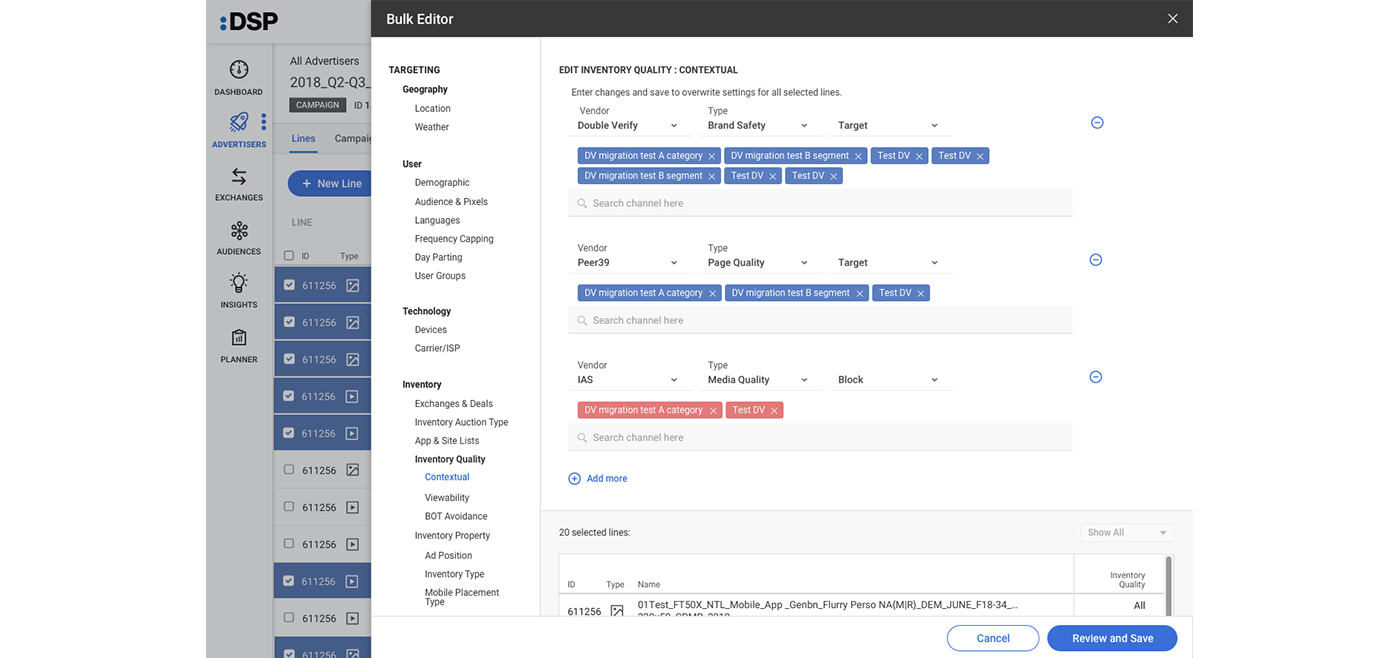
Task: Open the Exchanges arrows icon
Action: pos(239,177)
